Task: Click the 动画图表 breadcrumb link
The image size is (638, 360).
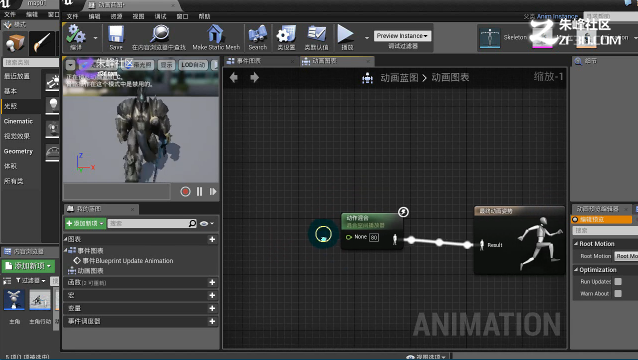Action: (x=450, y=78)
